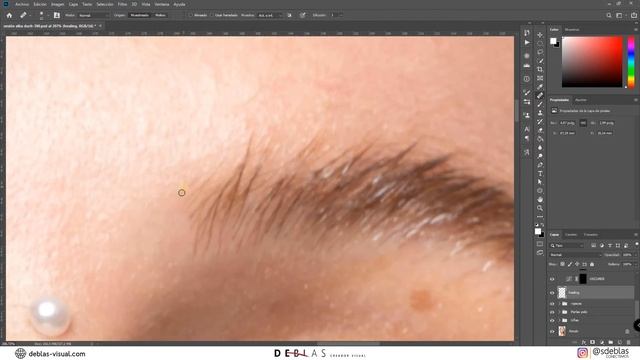Viewport: 640px width, 360px height.
Task: Select the Brush tool
Action: (x=540, y=104)
